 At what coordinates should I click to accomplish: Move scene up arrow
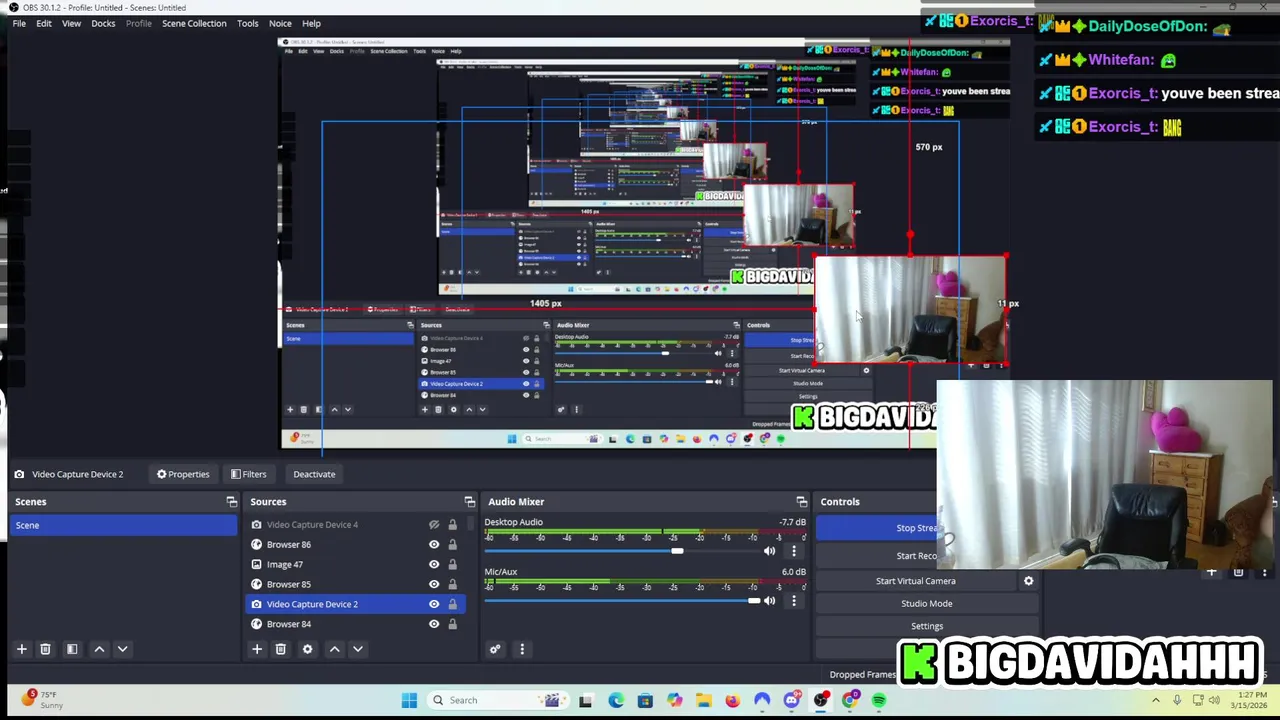[99, 649]
